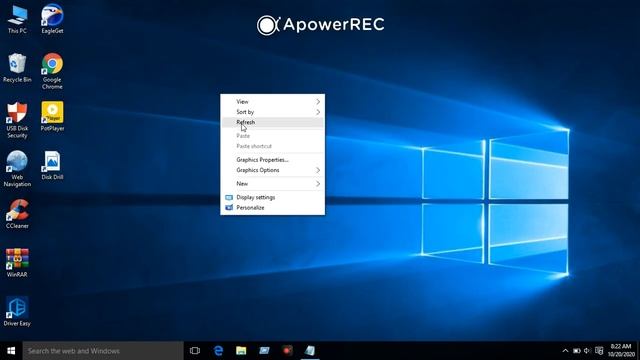Show hidden system tray icons

pyautogui.click(x=565, y=351)
